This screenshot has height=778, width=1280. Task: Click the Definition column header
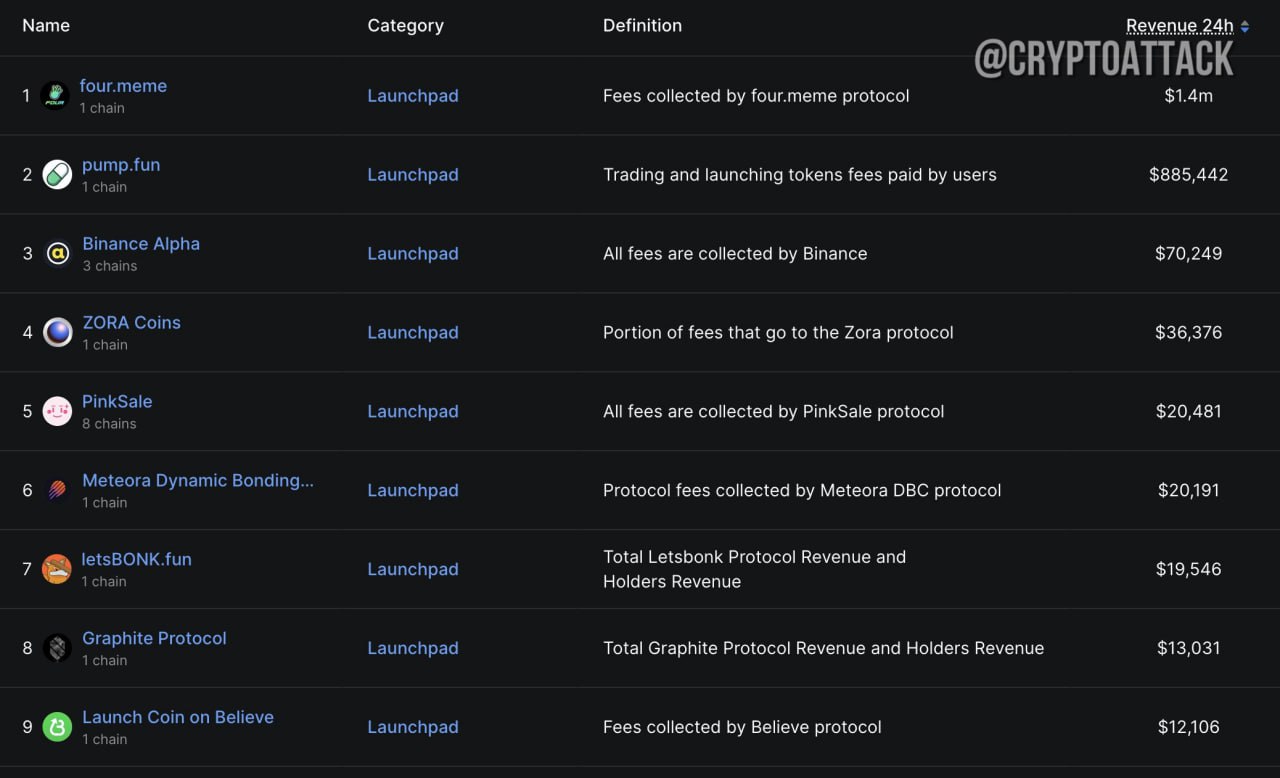tap(642, 26)
